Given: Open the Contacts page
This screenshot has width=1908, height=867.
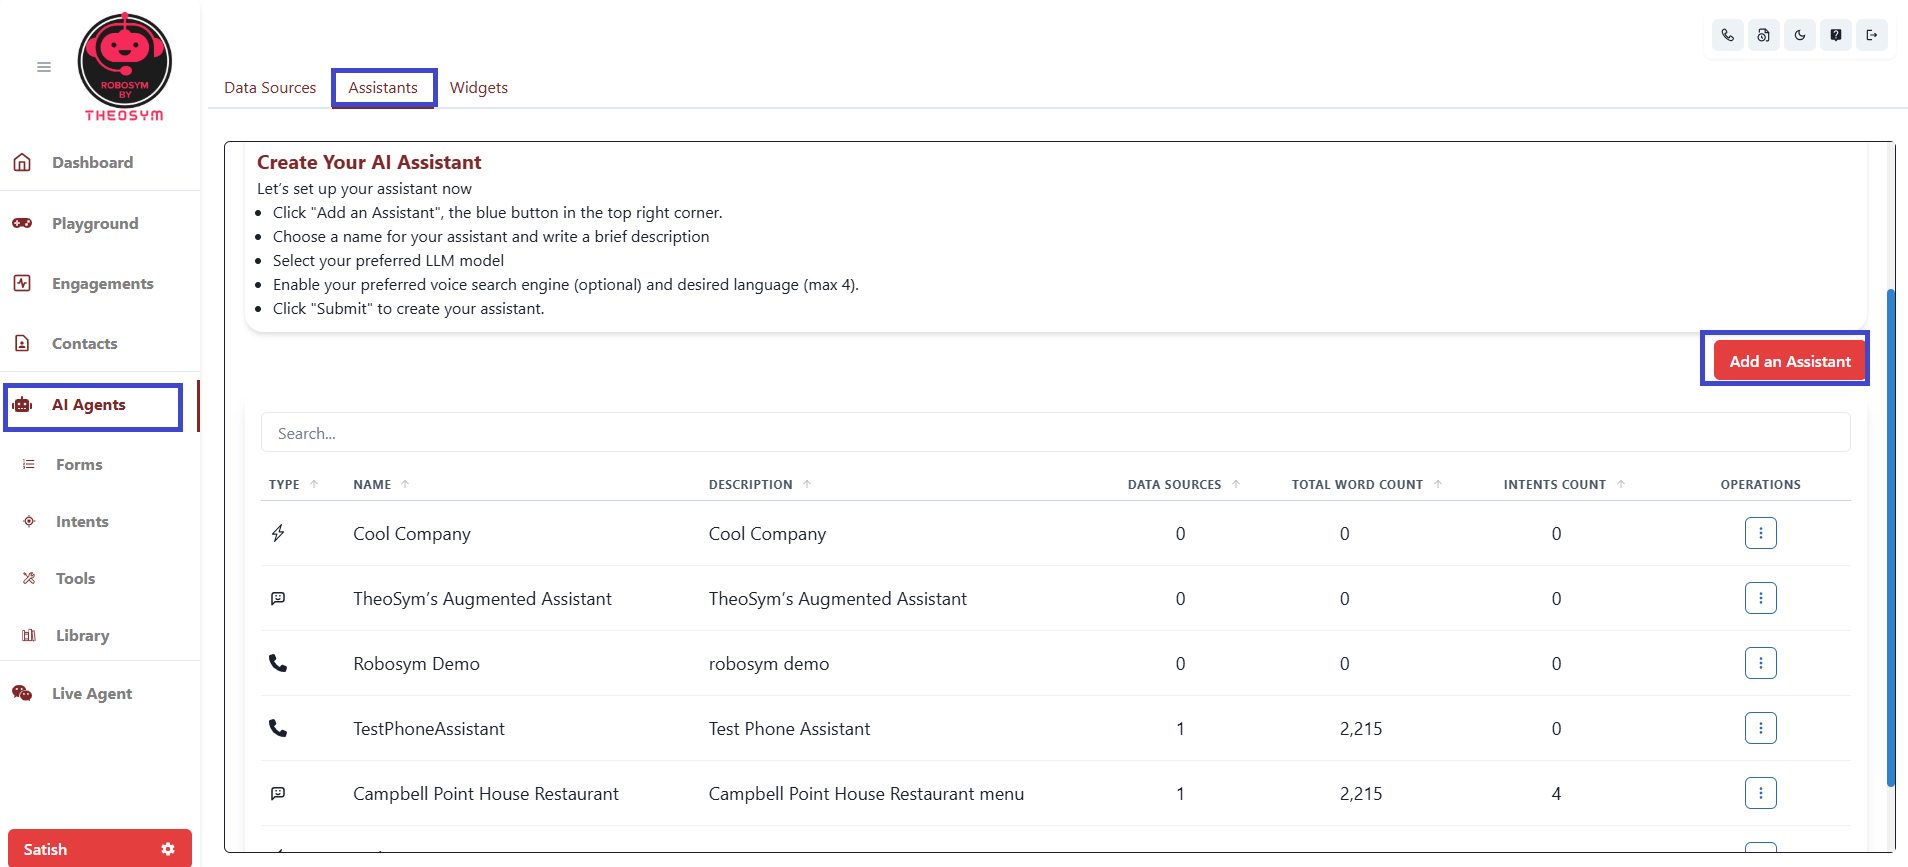Looking at the screenshot, I should (x=85, y=343).
